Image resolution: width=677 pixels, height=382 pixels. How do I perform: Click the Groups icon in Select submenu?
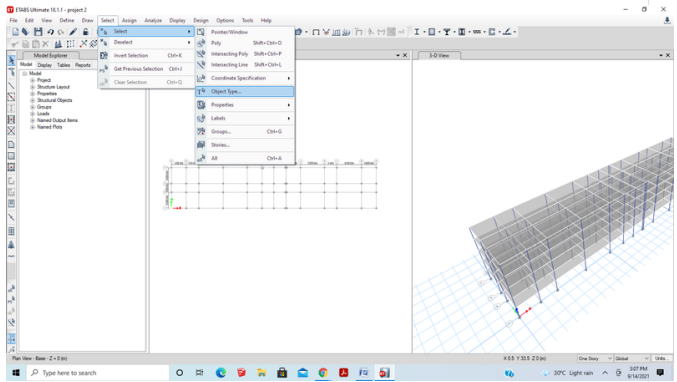click(201, 131)
